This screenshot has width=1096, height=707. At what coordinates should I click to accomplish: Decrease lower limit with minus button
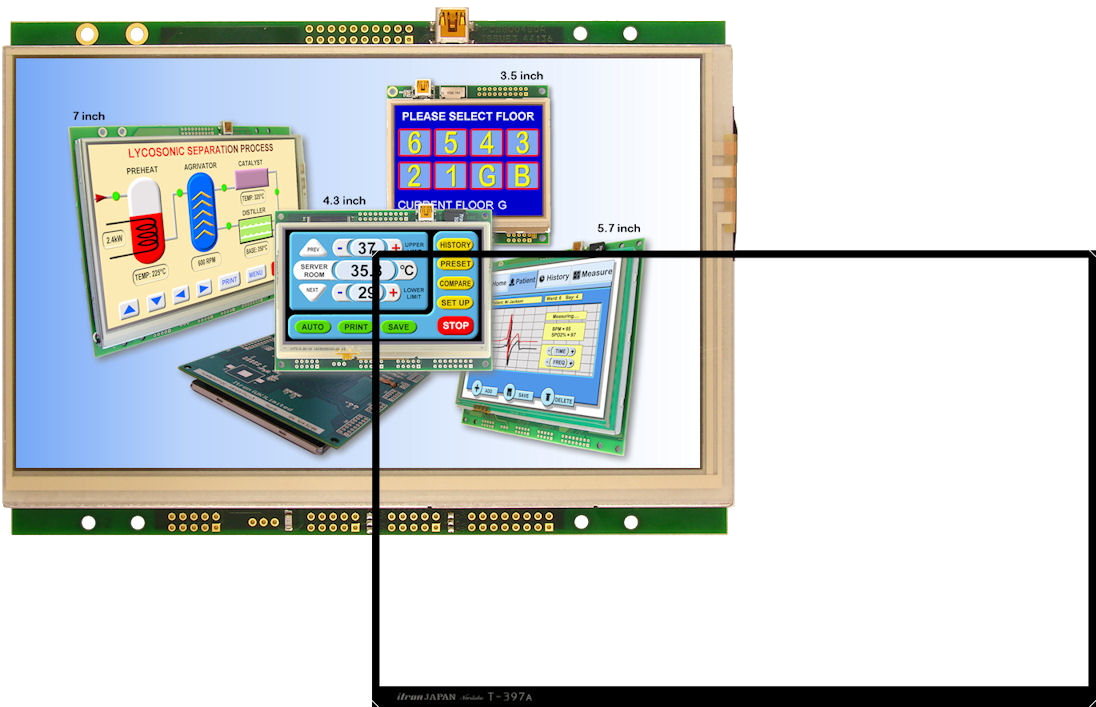click(340, 292)
